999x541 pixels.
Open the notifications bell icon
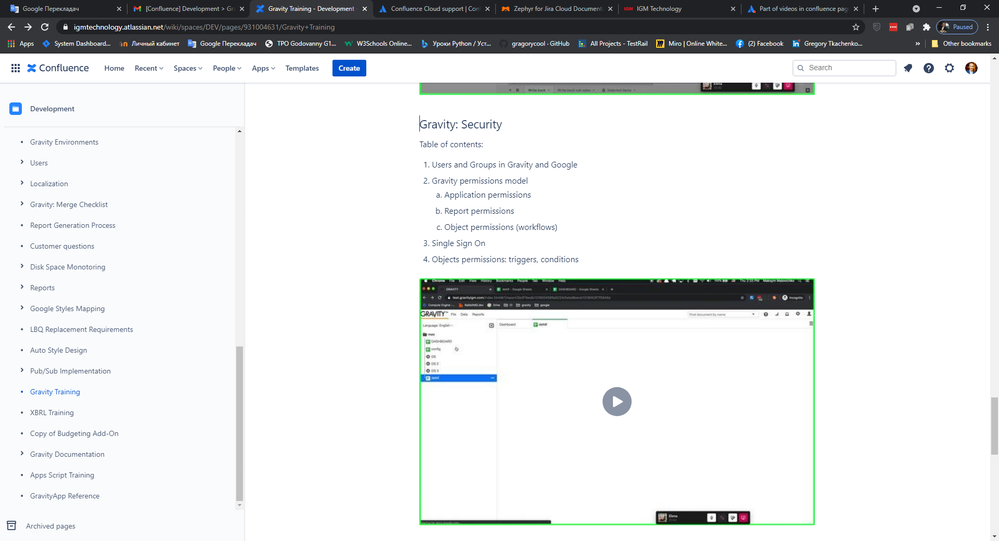[x=908, y=68]
